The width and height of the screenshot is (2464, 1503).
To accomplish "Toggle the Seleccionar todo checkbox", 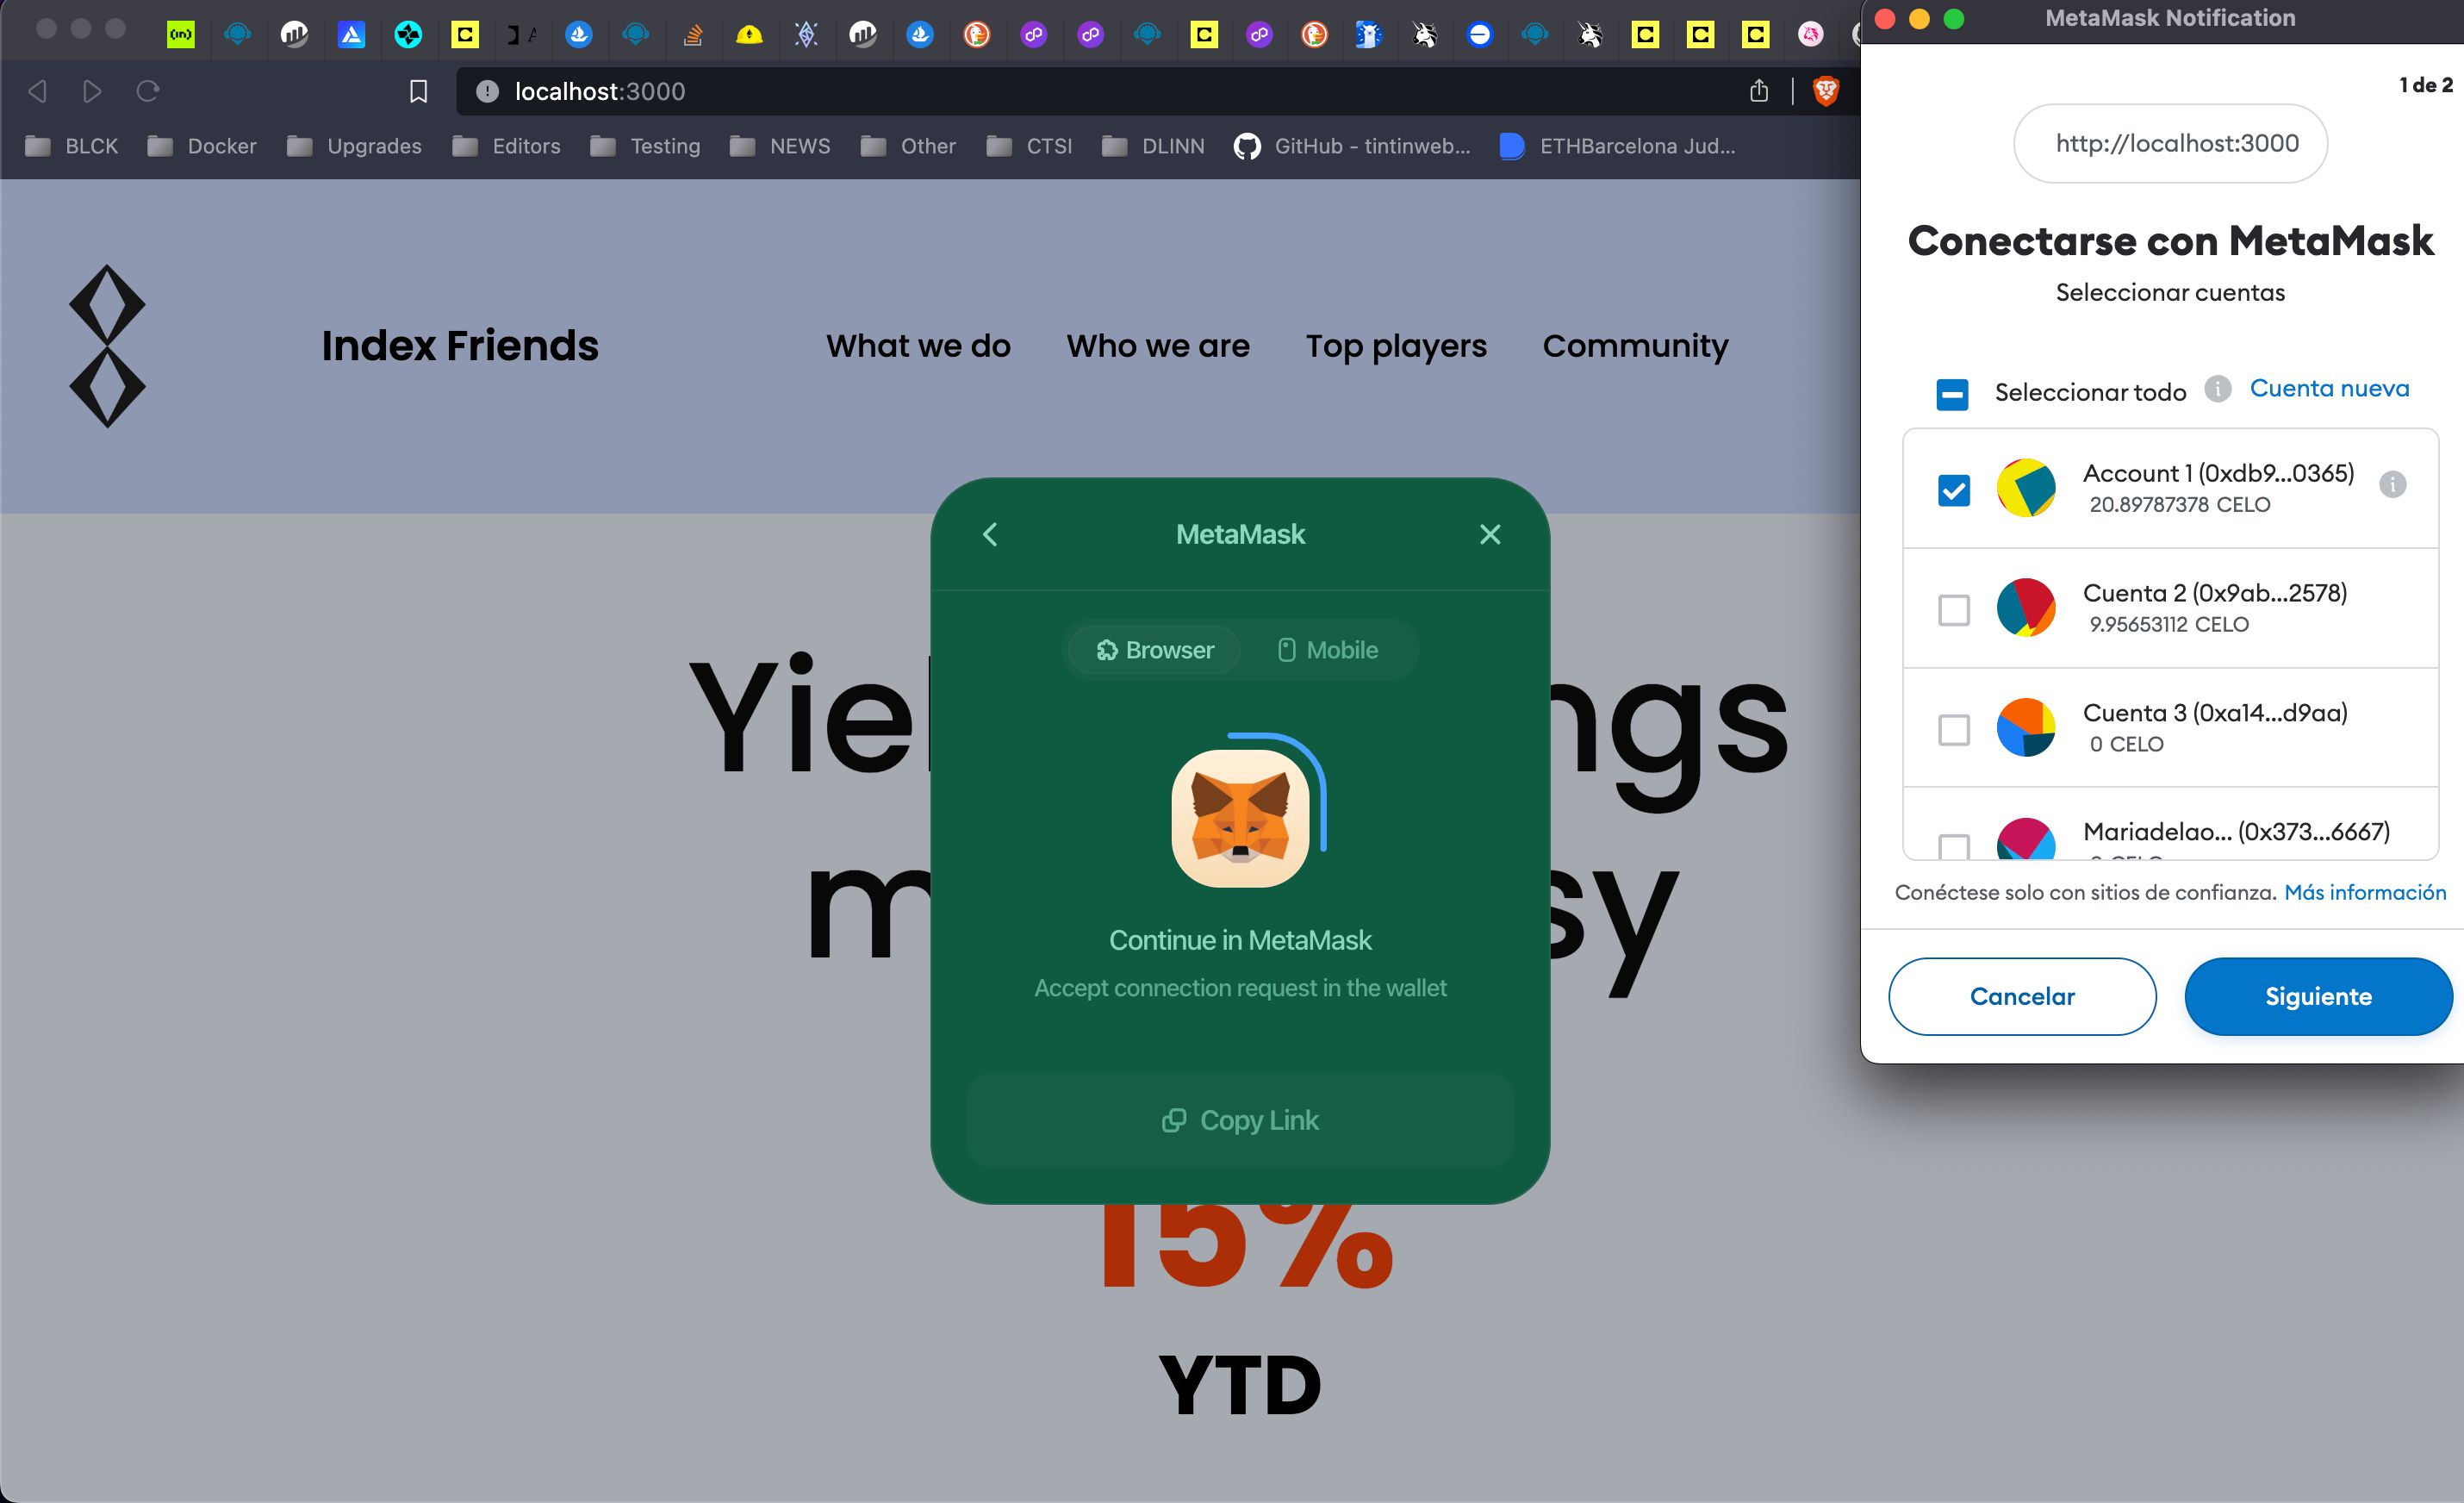I will [x=1952, y=394].
